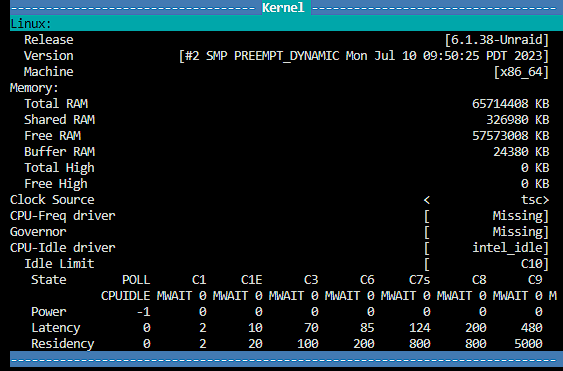
Task: Click the CPU-Freq driver Missing value
Action: coord(487,216)
